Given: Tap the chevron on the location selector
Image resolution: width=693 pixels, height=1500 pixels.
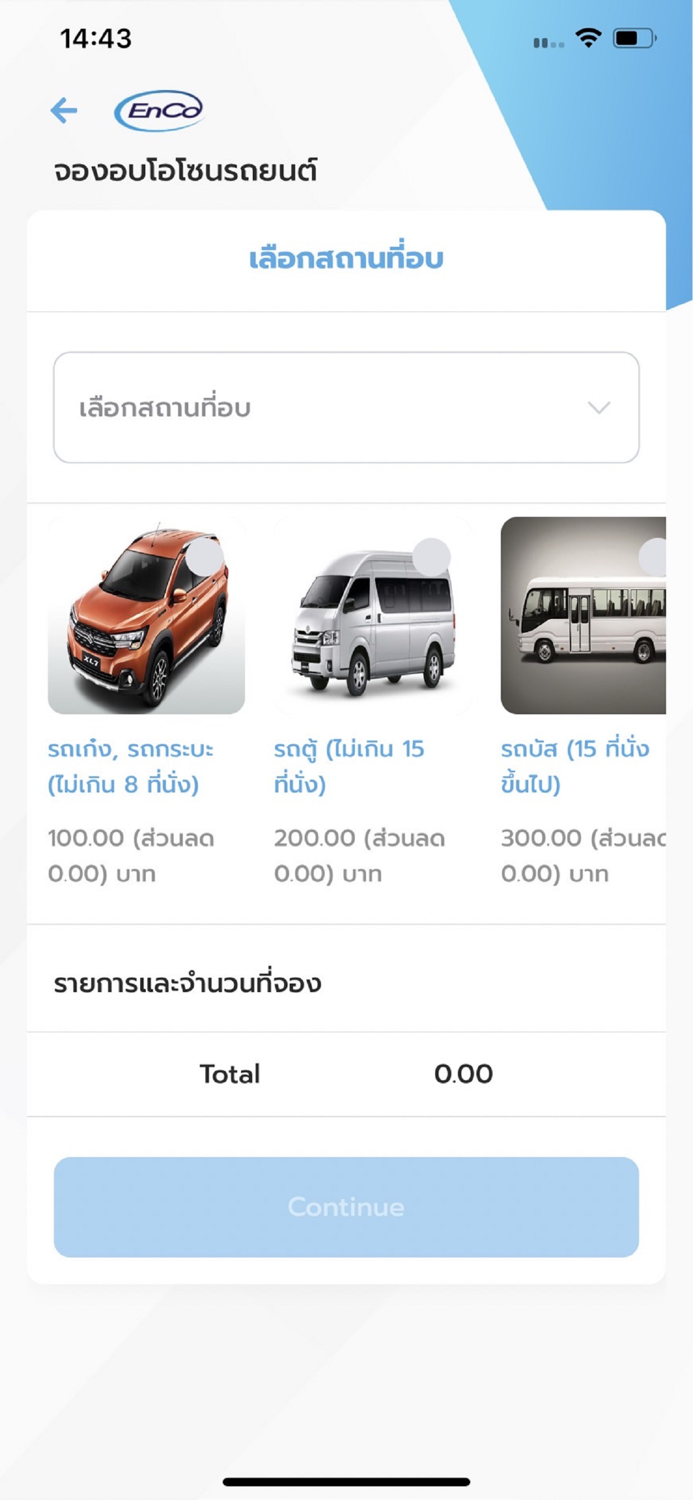Looking at the screenshot, I should click(598, 407).
